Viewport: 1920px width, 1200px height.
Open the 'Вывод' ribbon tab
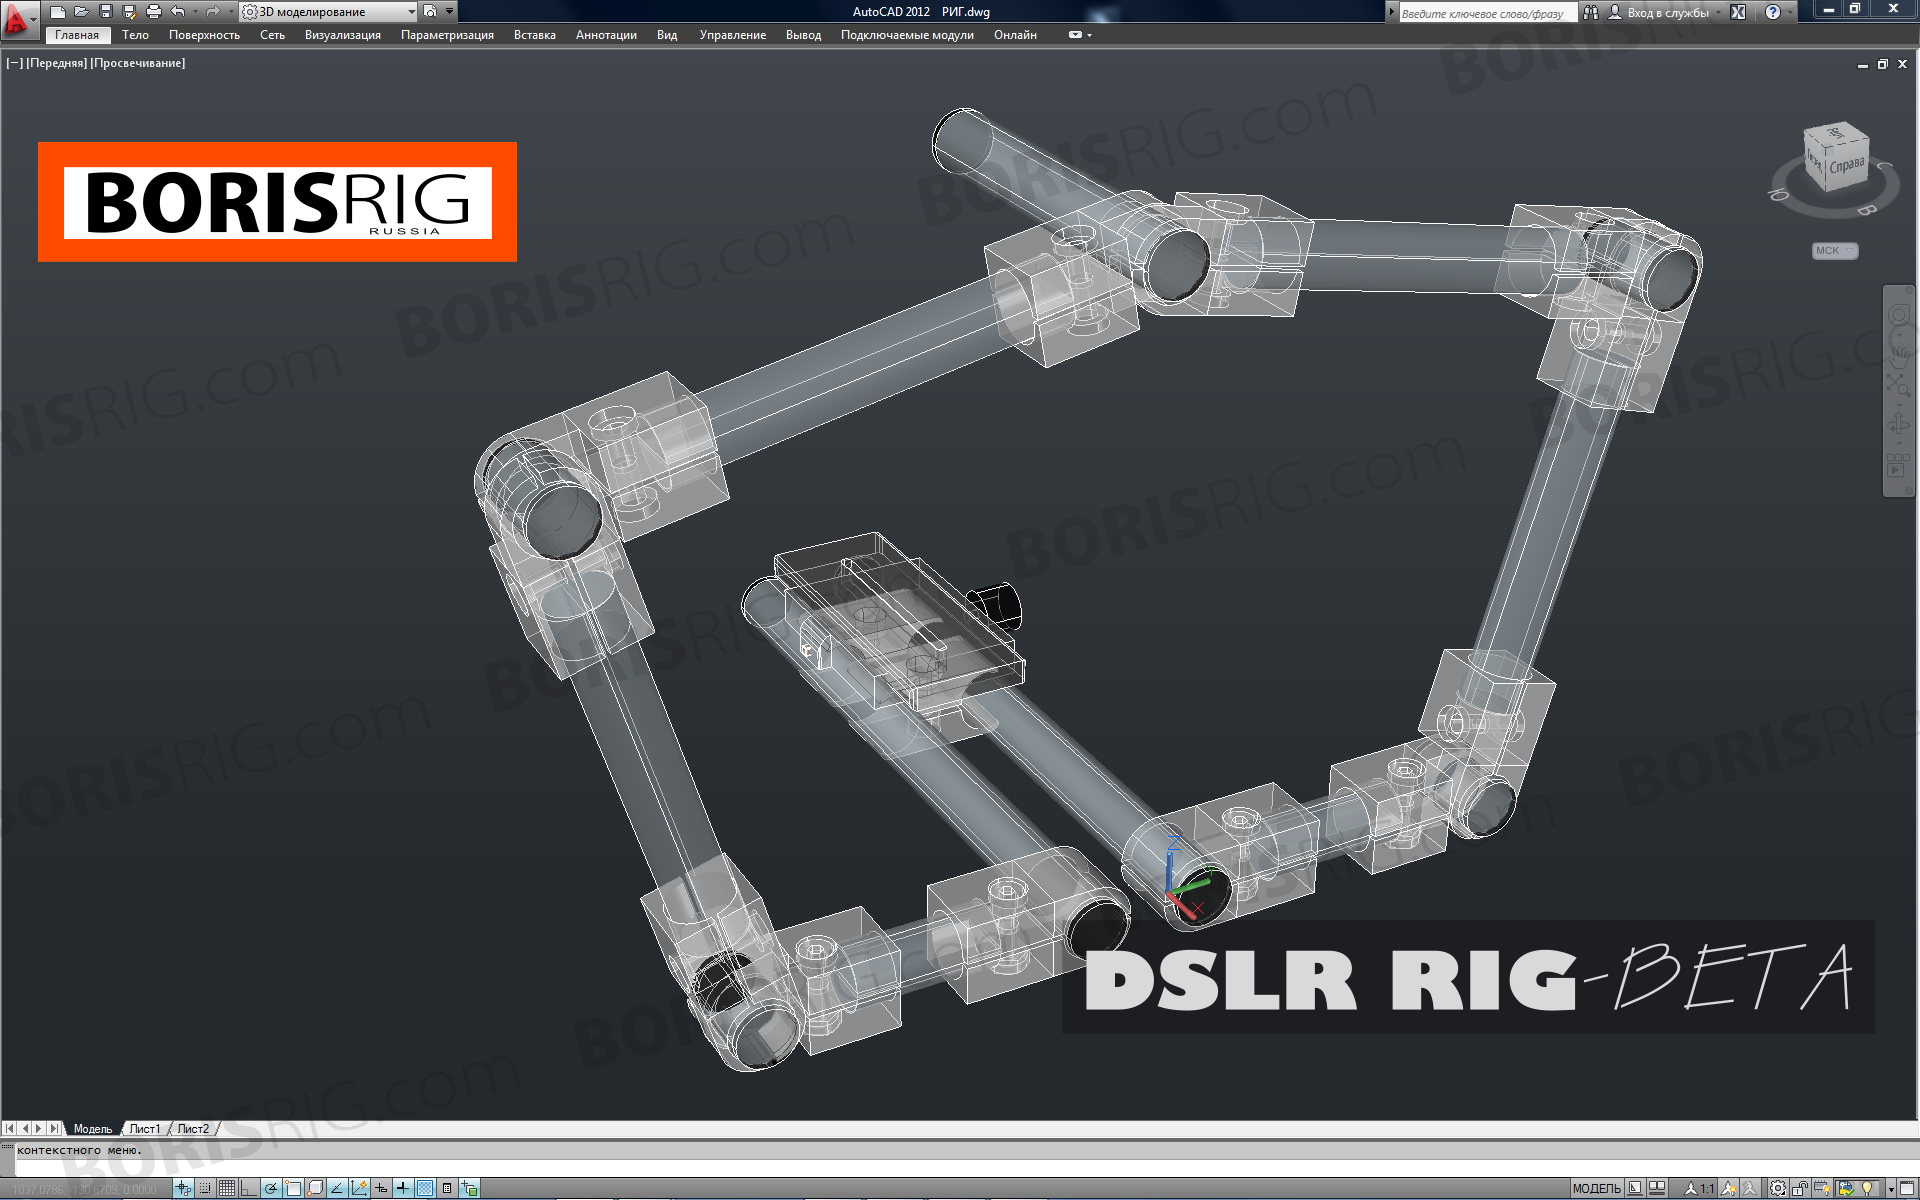803,35
